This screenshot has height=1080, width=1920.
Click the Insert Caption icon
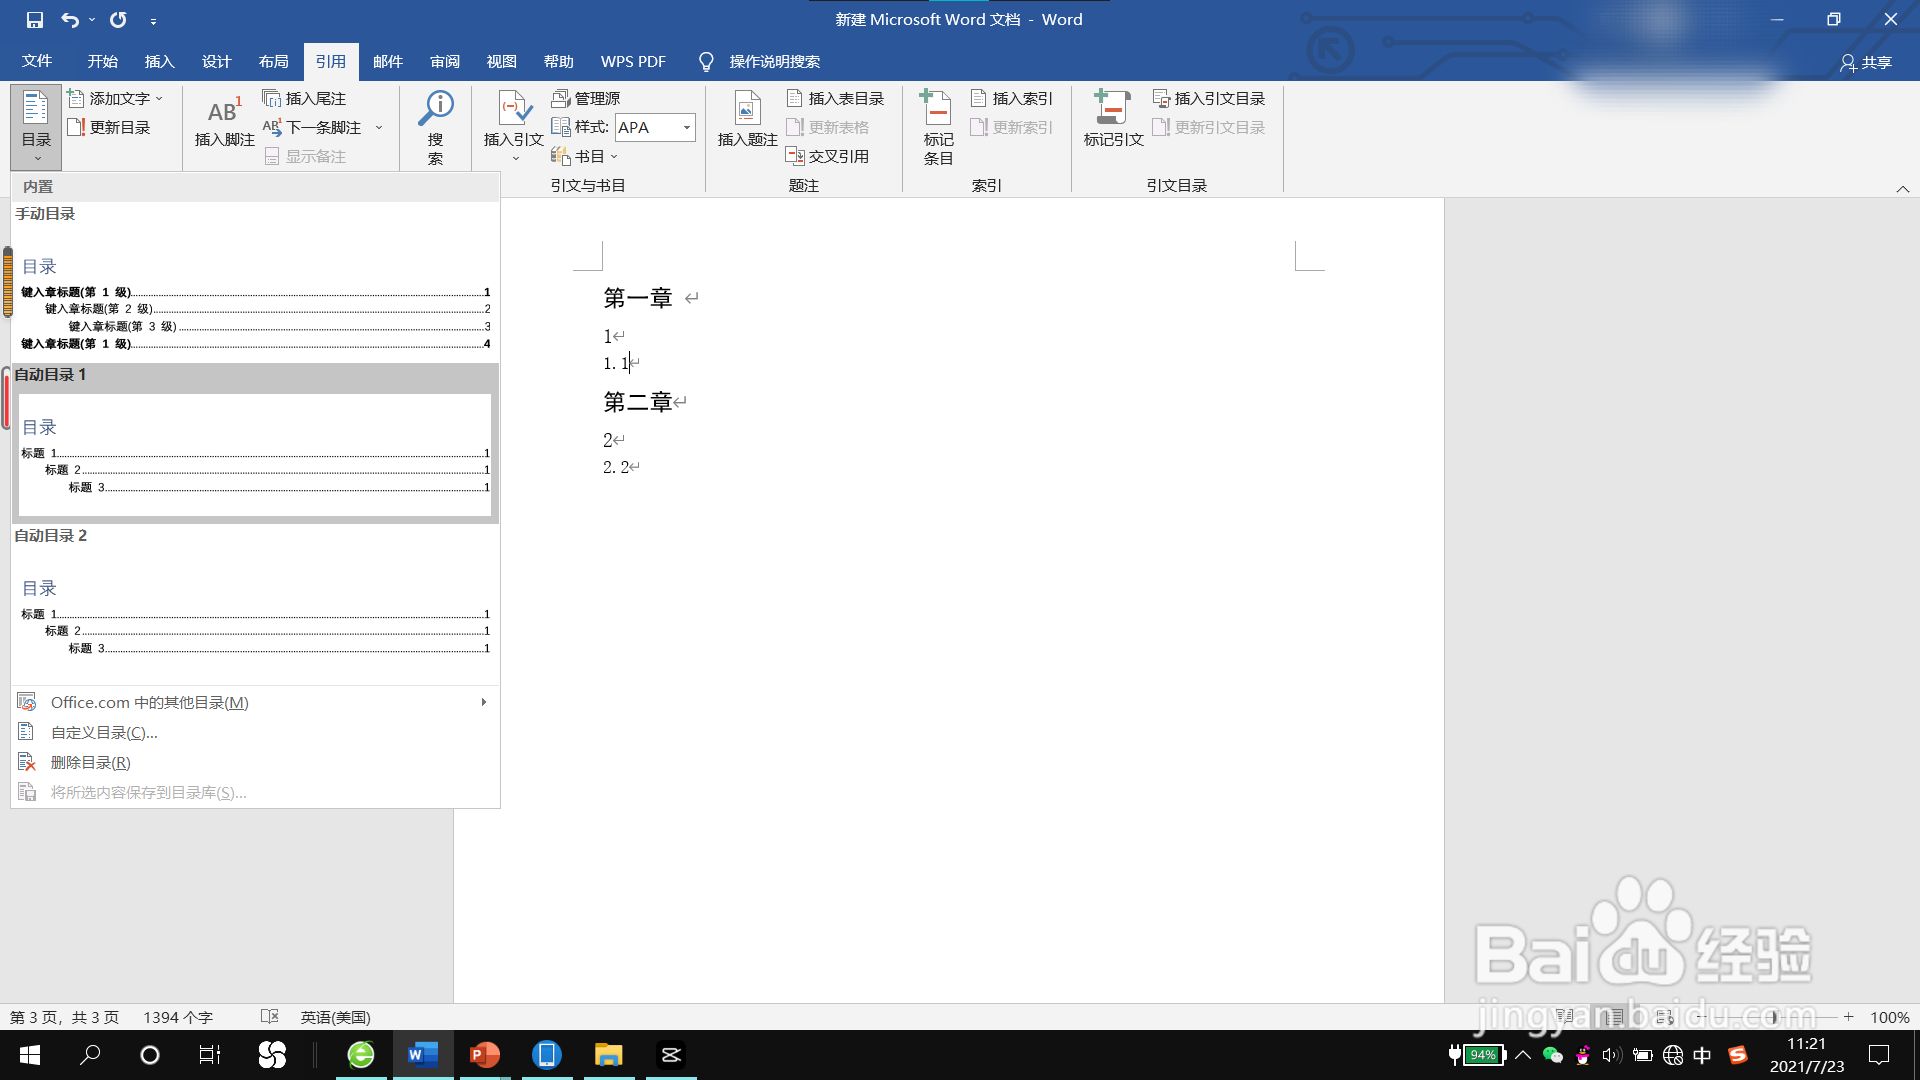pos(747,110)
